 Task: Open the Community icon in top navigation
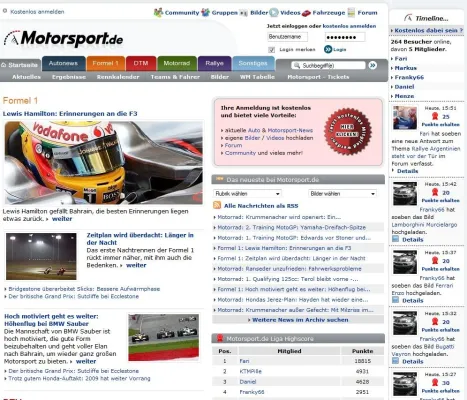(158, 12)
